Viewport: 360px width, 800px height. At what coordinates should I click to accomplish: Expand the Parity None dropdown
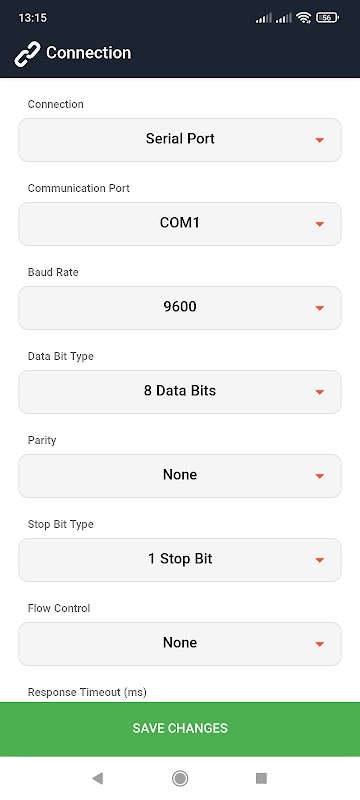click(180, 476)
